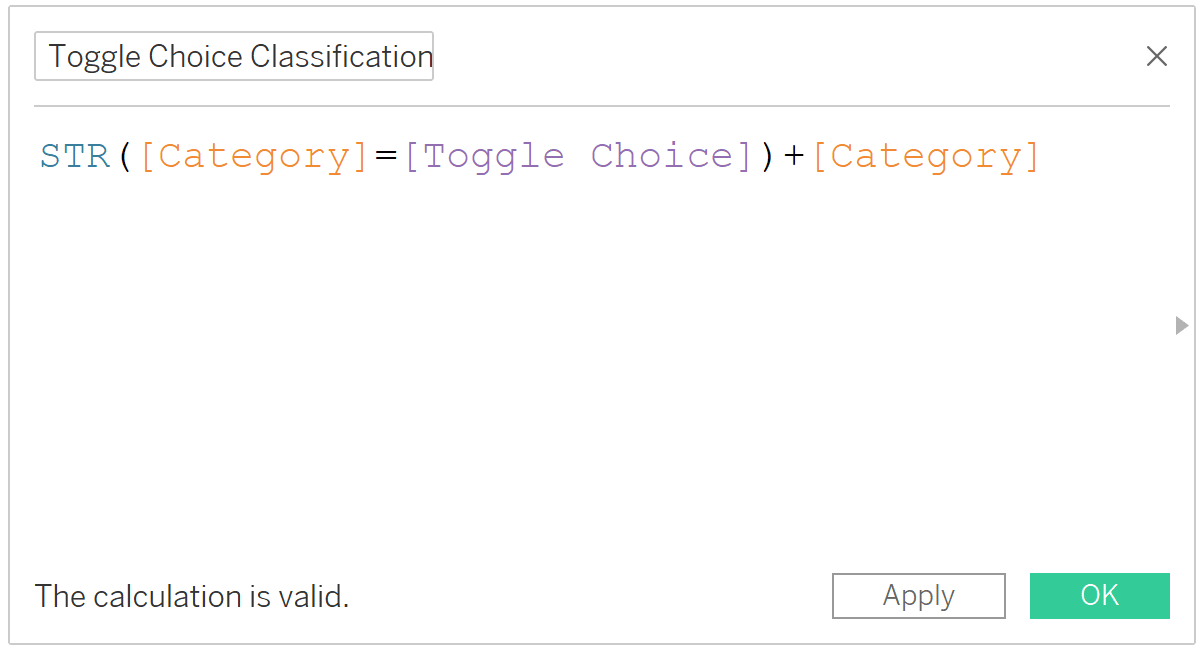This screenshot has width=1201, height=651.
Task: Select the STR function in formula
Action: point(75,156)
